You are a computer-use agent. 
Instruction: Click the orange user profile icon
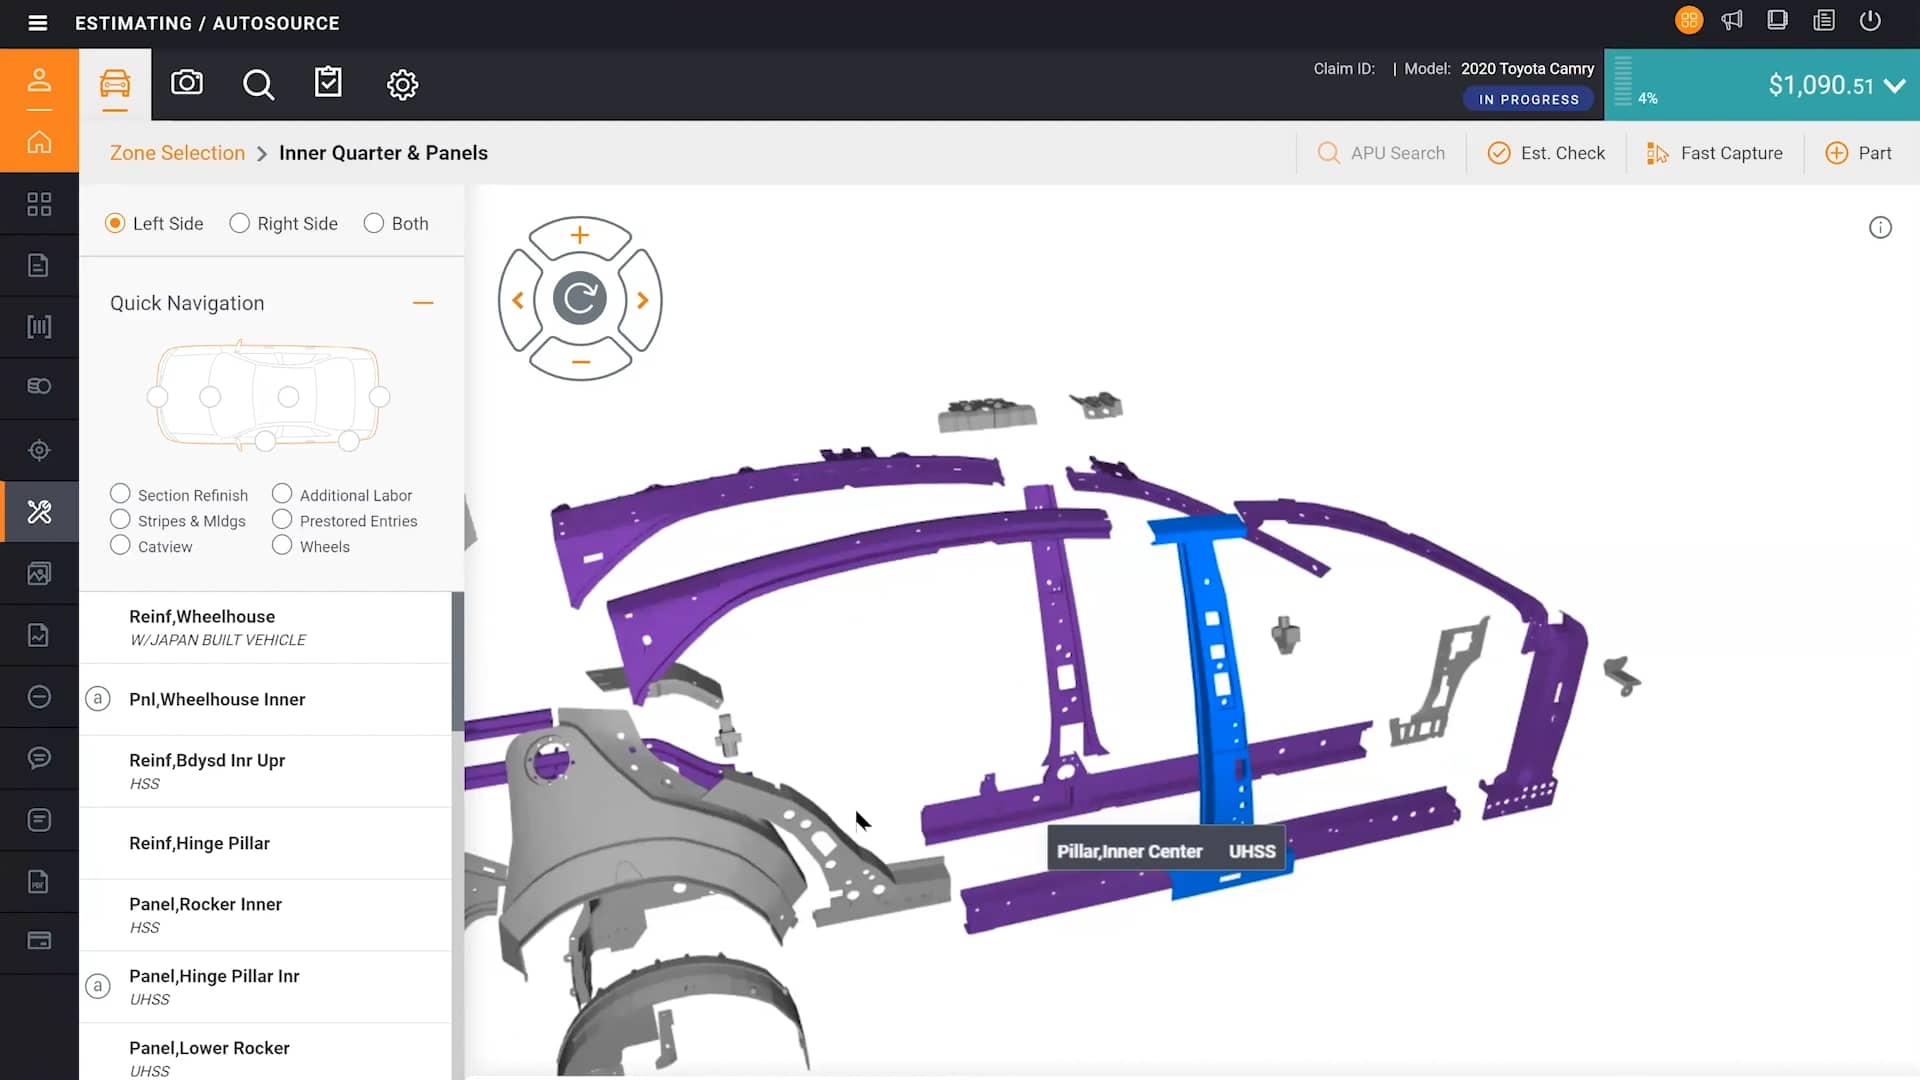click(39, 80)
